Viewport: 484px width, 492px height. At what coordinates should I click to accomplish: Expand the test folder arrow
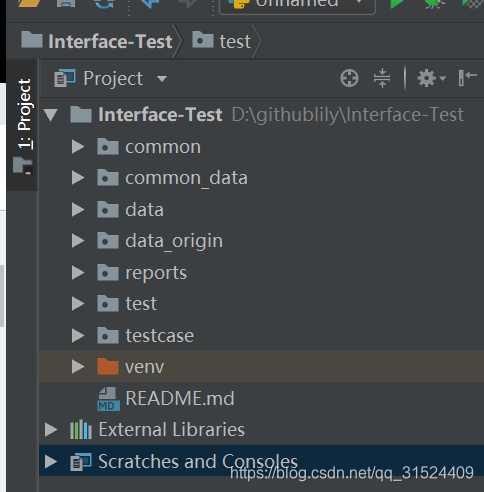tap(78, 304)
